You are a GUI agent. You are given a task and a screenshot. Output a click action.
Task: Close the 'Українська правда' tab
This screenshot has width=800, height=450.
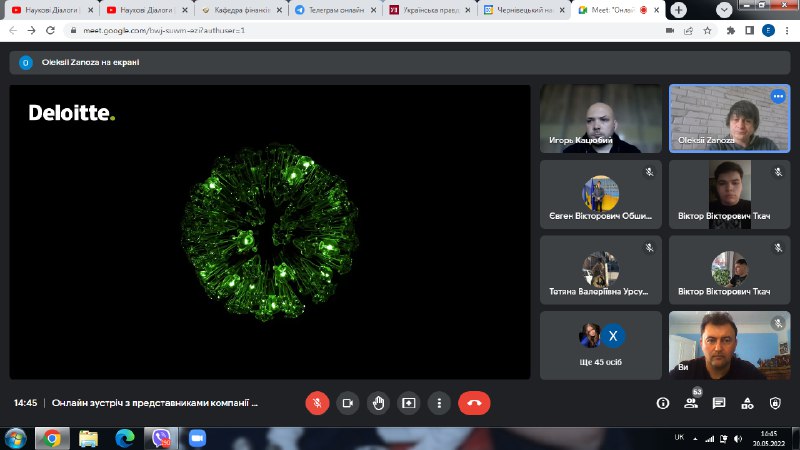(468, 10)
